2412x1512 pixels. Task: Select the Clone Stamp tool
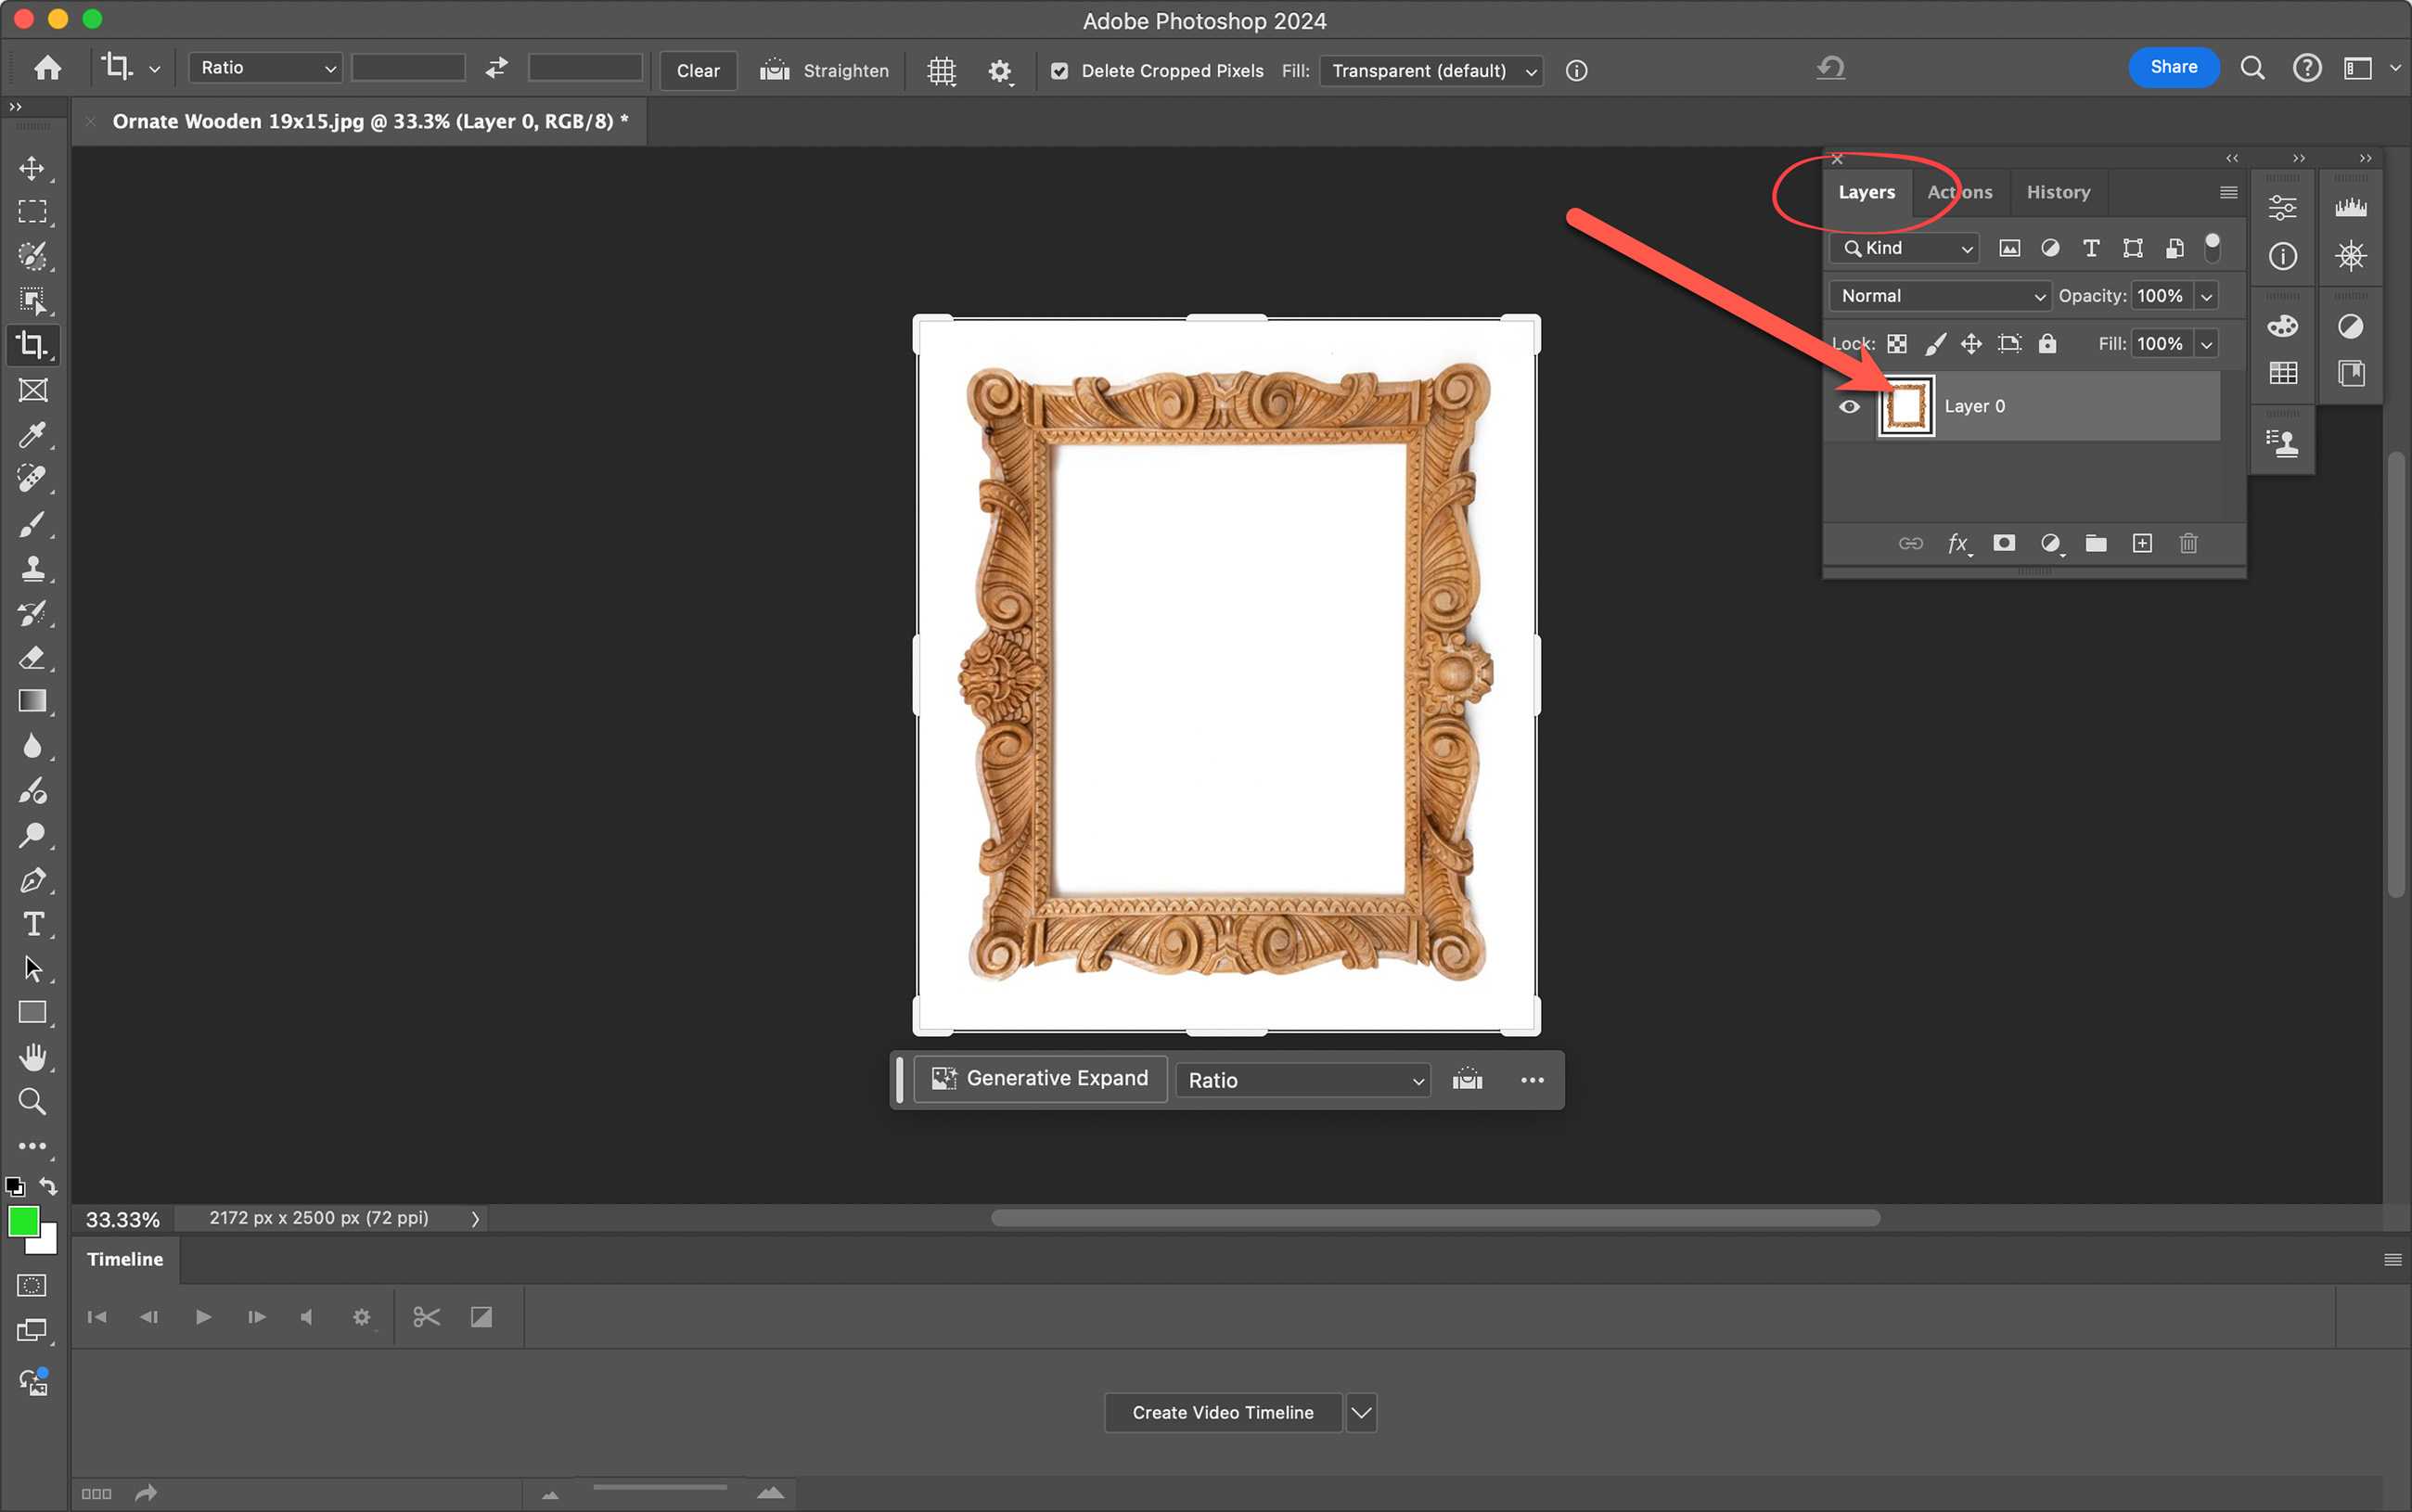pos(32,569)
